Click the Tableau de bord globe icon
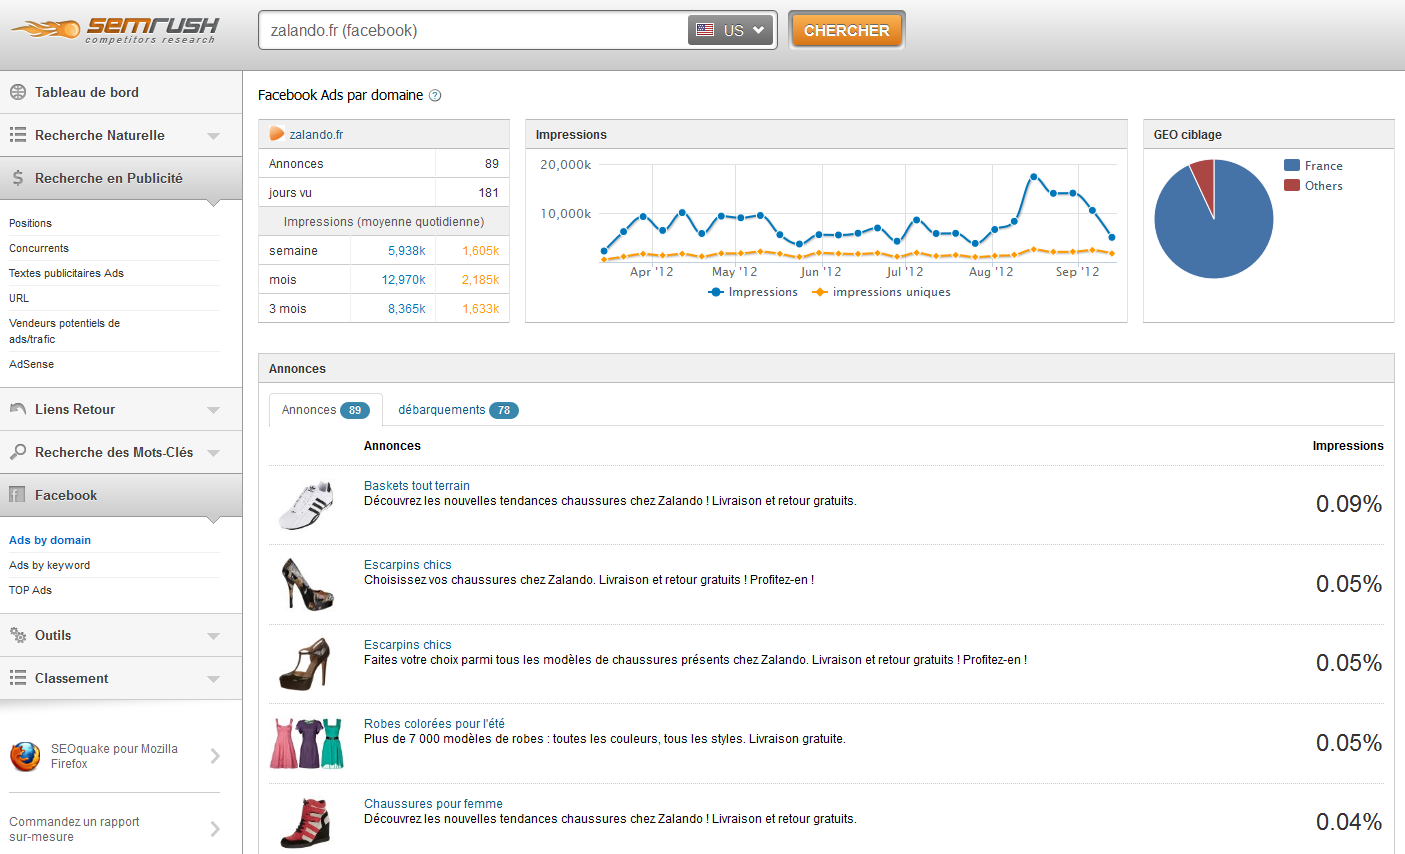This screenshot has width=1405, height=854. click(18, 92)
